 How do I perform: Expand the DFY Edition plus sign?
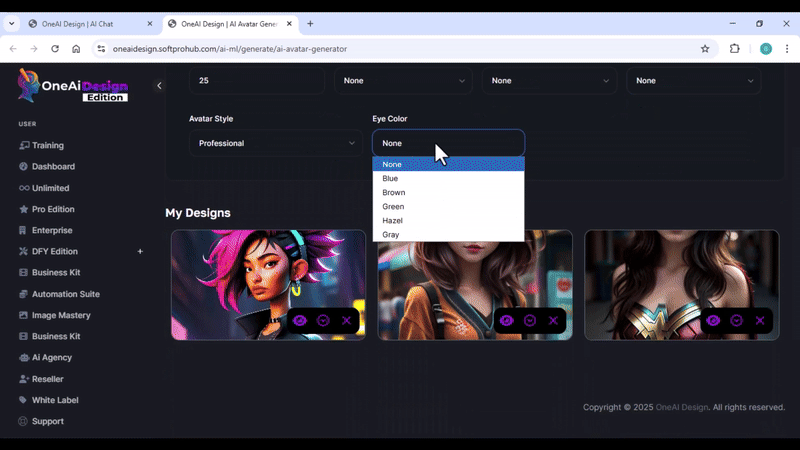point(140,252)
